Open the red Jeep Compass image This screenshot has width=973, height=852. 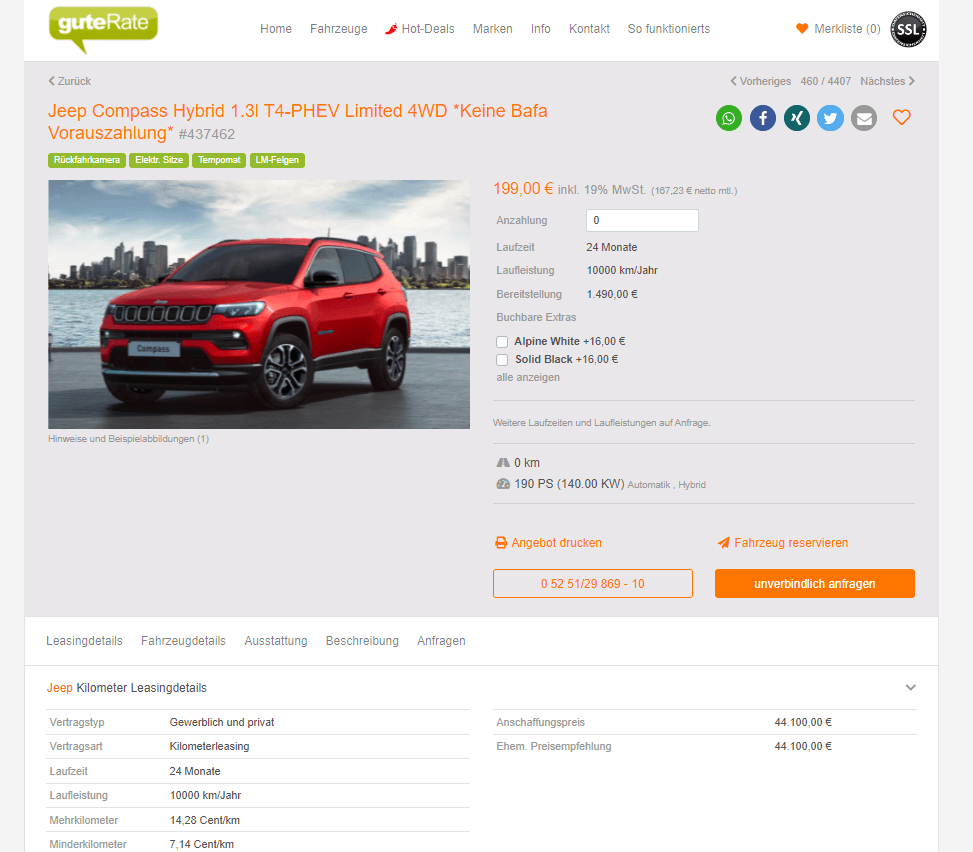click(259, 304)
